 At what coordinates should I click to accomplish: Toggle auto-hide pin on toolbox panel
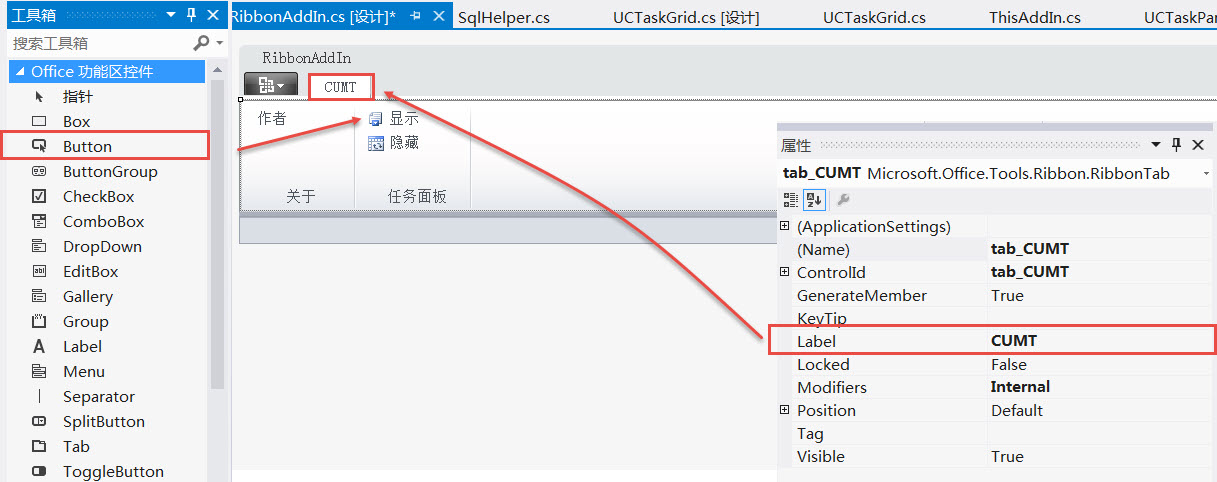(x=192, y=15)
